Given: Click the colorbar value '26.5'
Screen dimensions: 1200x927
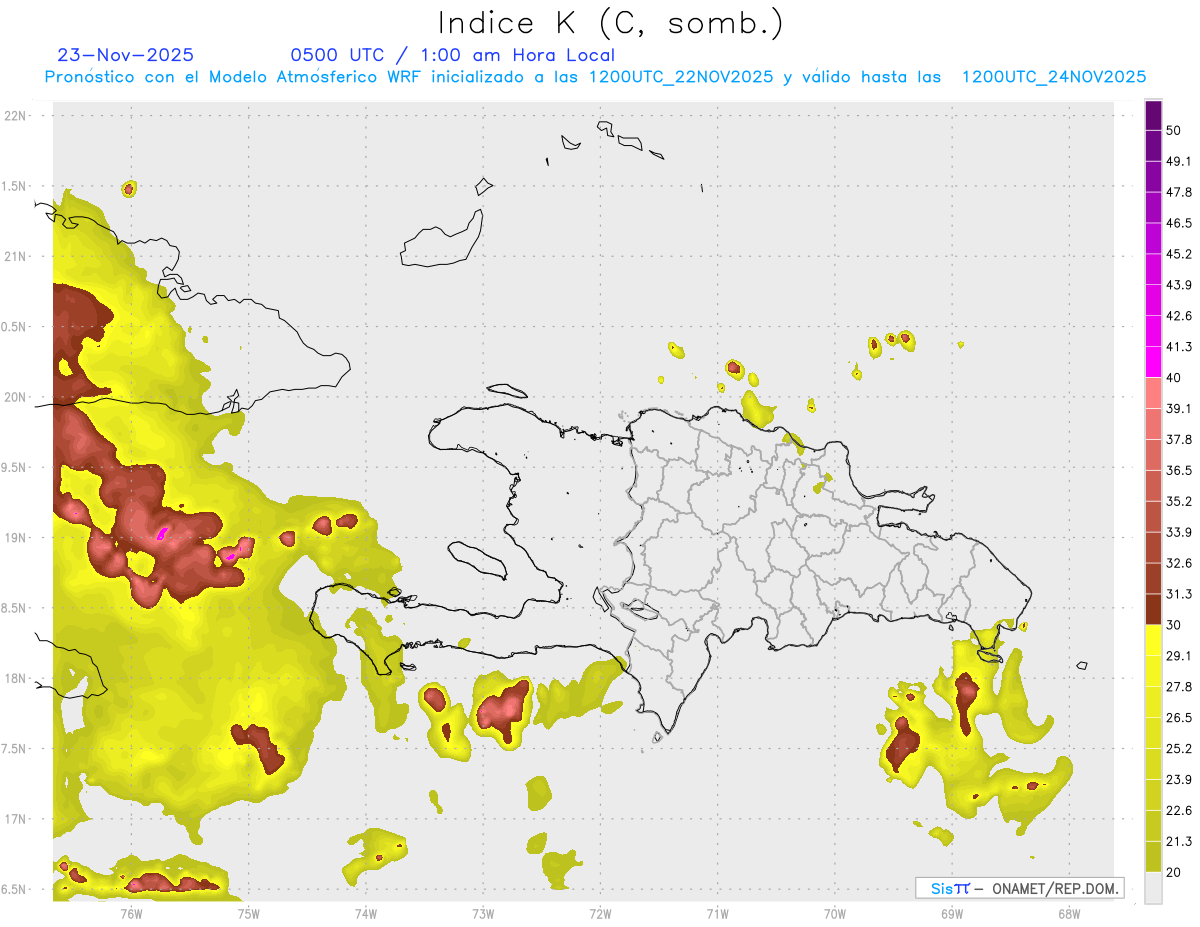Looking at the screenshot, I should click(x=1179, y=718).
